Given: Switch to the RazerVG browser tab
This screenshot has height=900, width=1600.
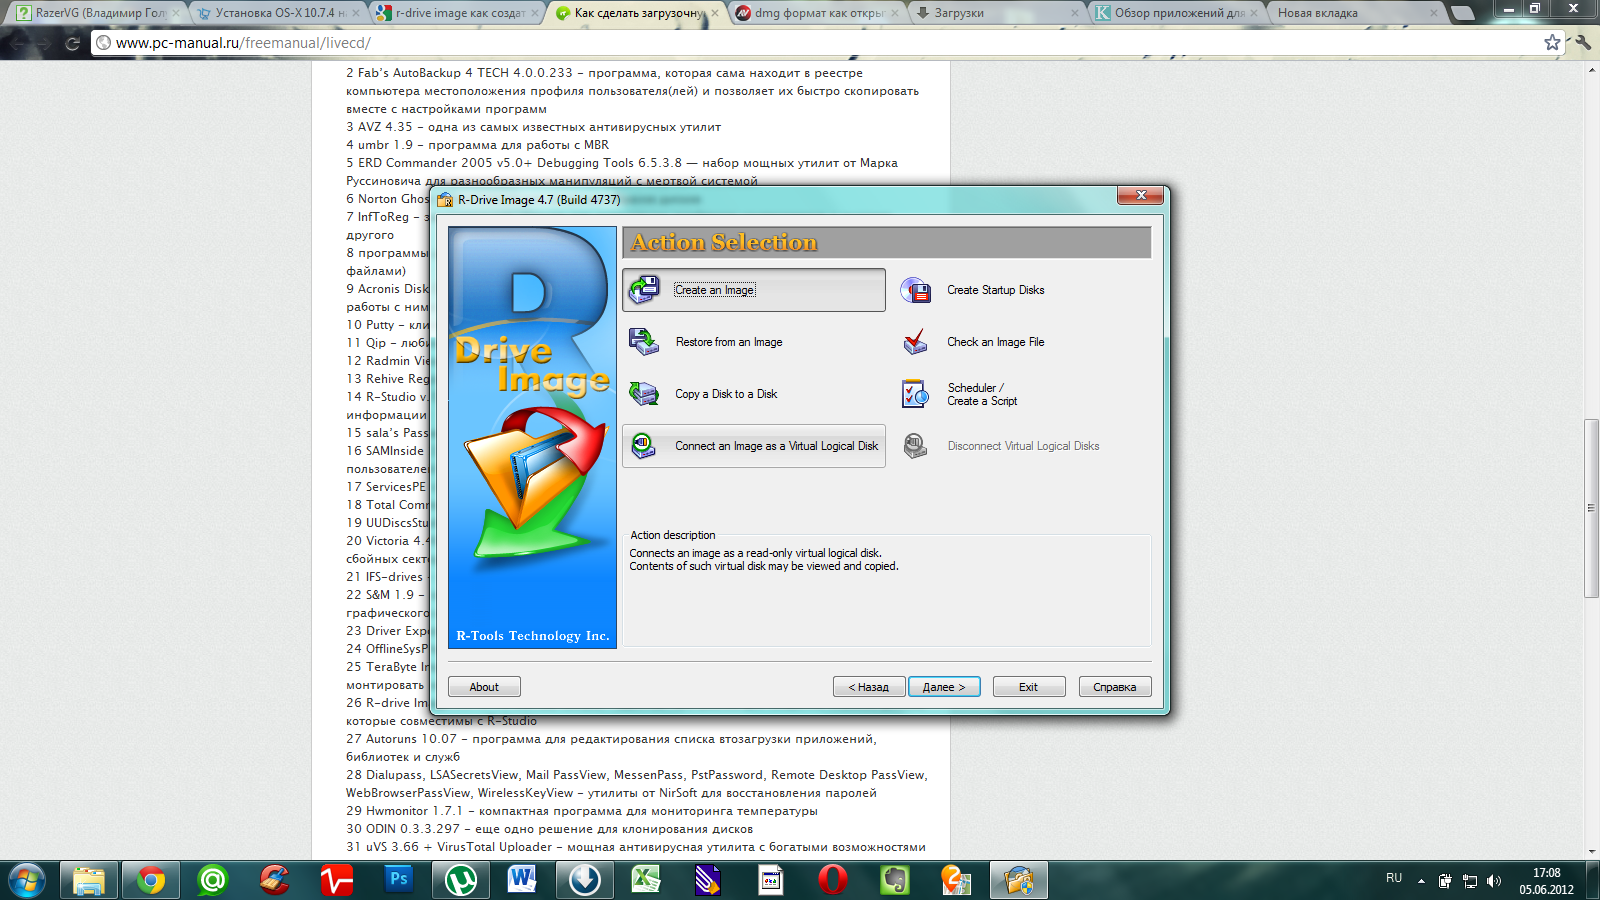Looking at the screenshot, I should [x=98, y=13].
